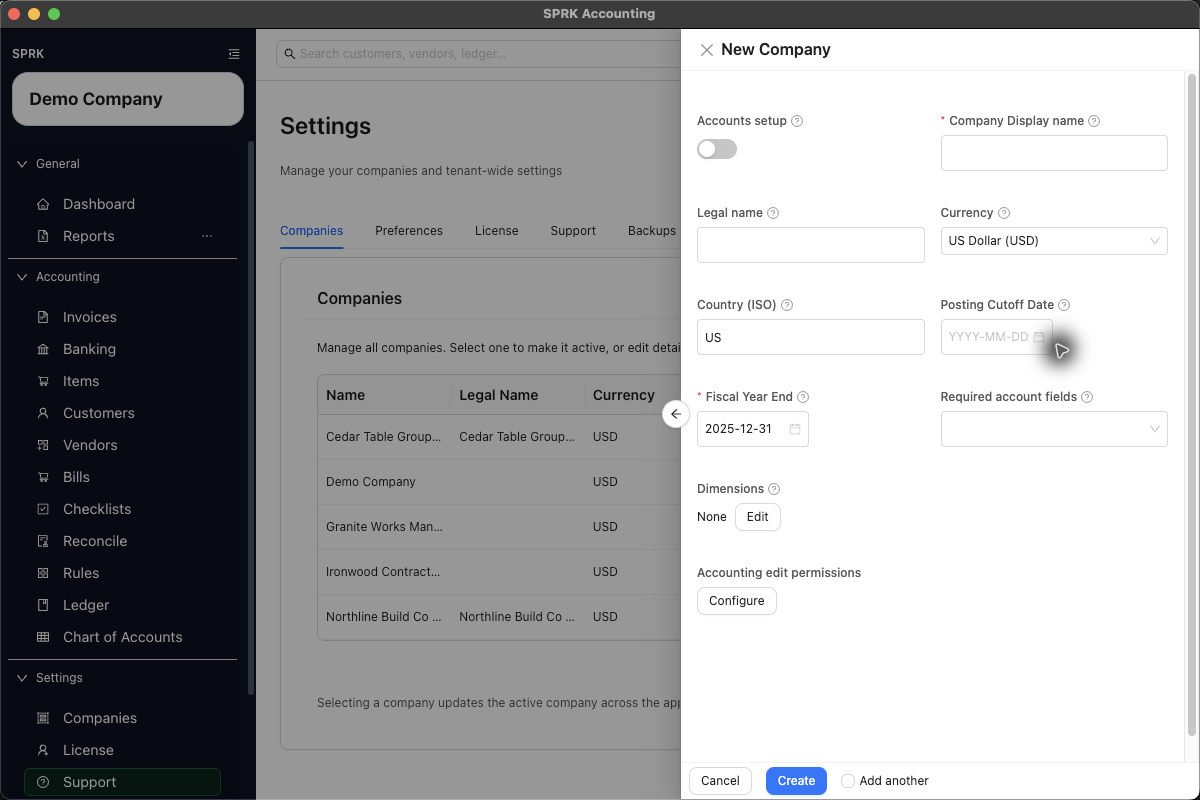The image size is (1200, 800).
Task: Click the help icon beside Legal name
Action: (x=773, y=213)
